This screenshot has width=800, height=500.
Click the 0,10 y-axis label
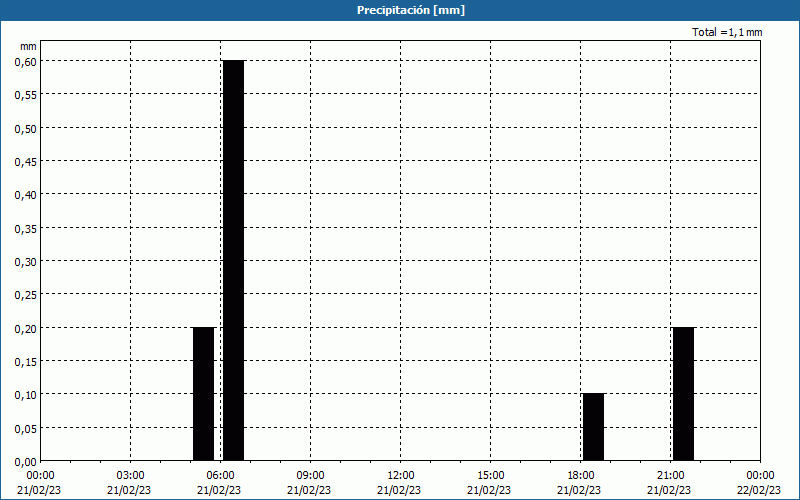click(x=26, y=395)
